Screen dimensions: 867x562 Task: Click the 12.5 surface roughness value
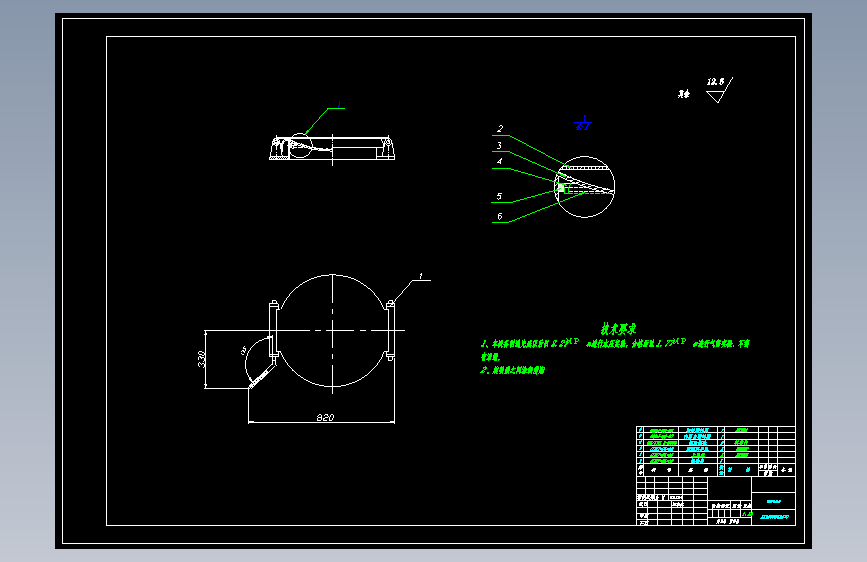(715, 81)
